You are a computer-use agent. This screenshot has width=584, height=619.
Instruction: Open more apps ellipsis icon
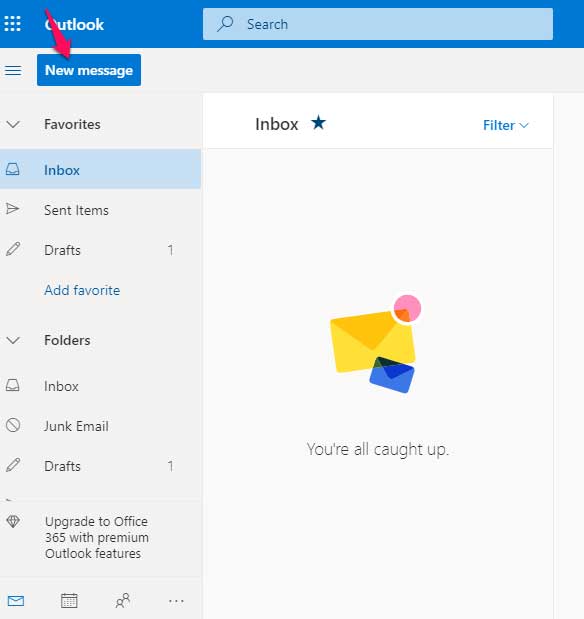pos(176,601)
